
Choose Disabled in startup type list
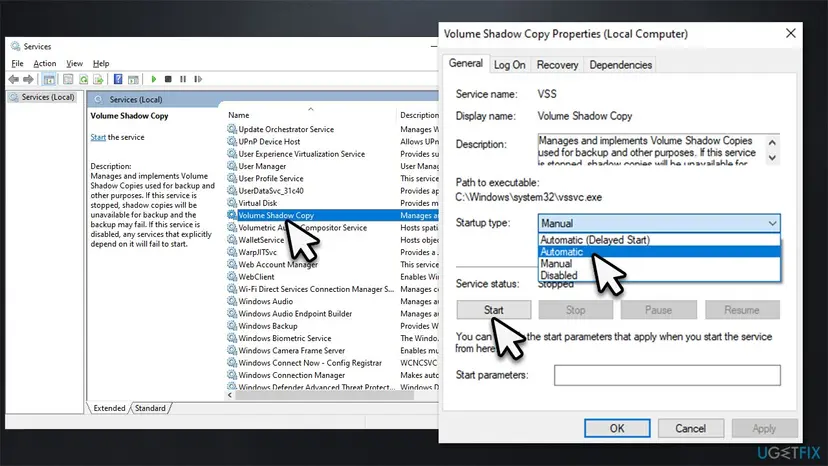click(x=658, y=275)
